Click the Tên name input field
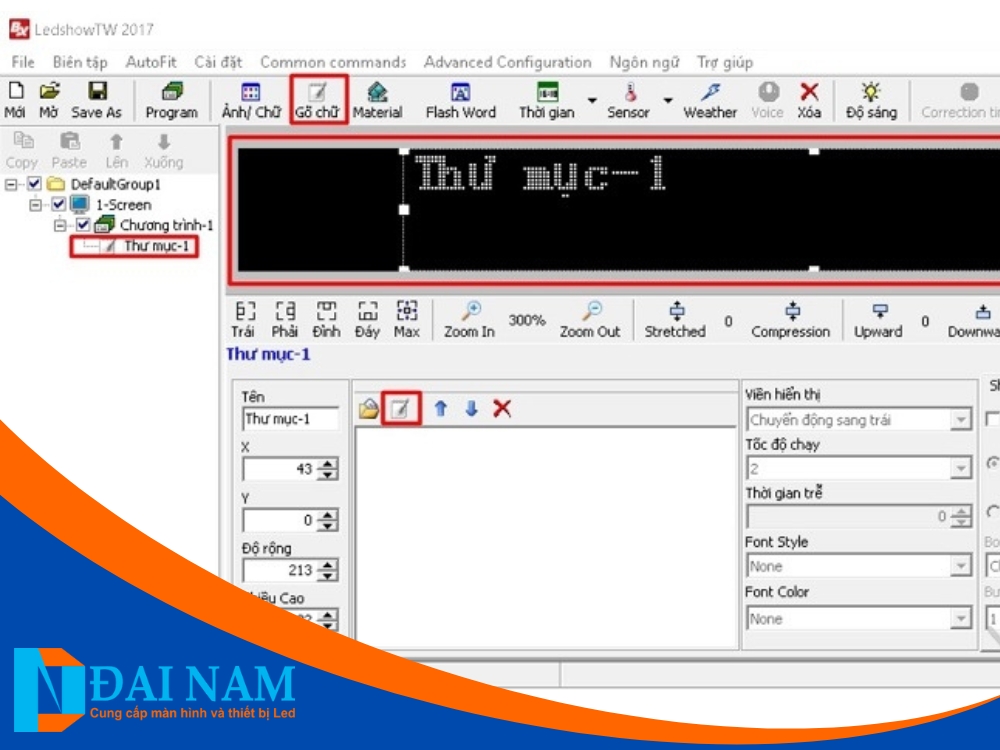The image size is (1000, 750). [x=290, y=420]
